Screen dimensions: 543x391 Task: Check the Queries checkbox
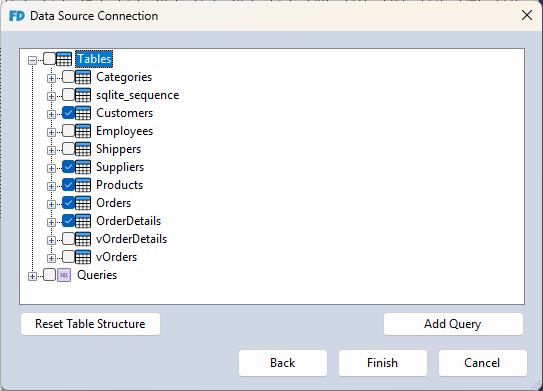pyautogui.click(x=49, y=275)
